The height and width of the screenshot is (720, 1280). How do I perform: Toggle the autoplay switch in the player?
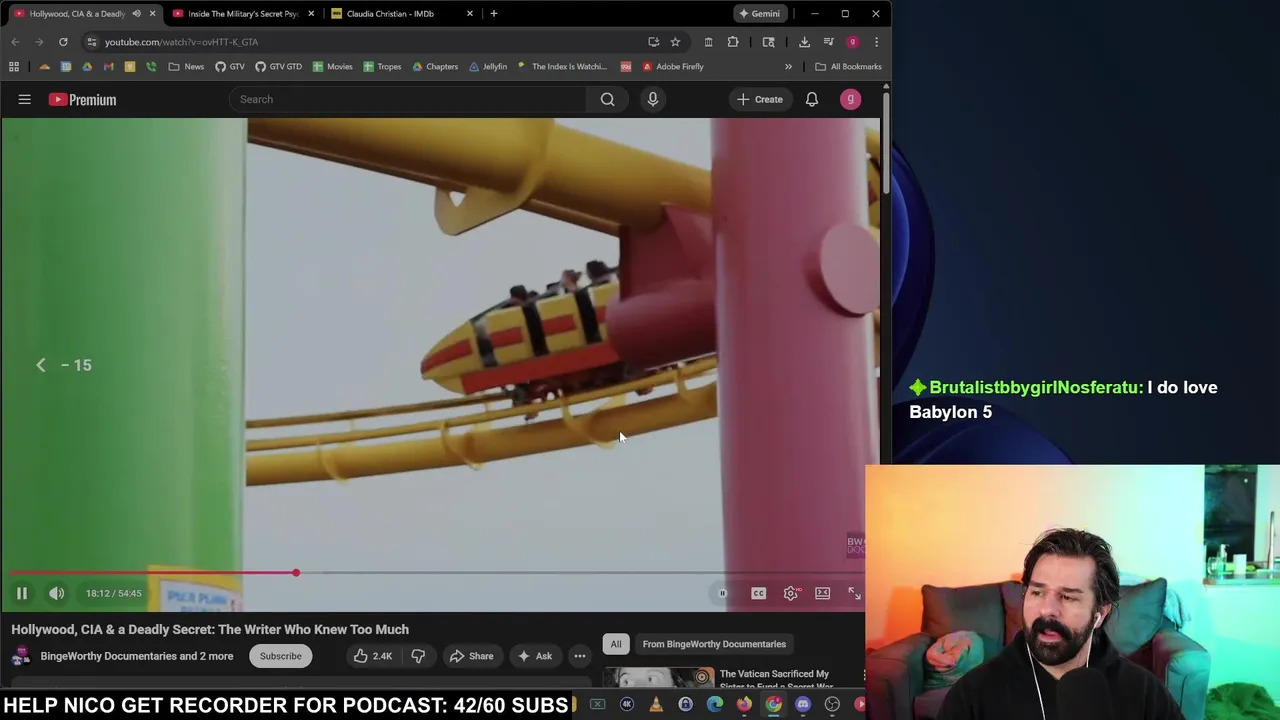(x=722, y=593)
